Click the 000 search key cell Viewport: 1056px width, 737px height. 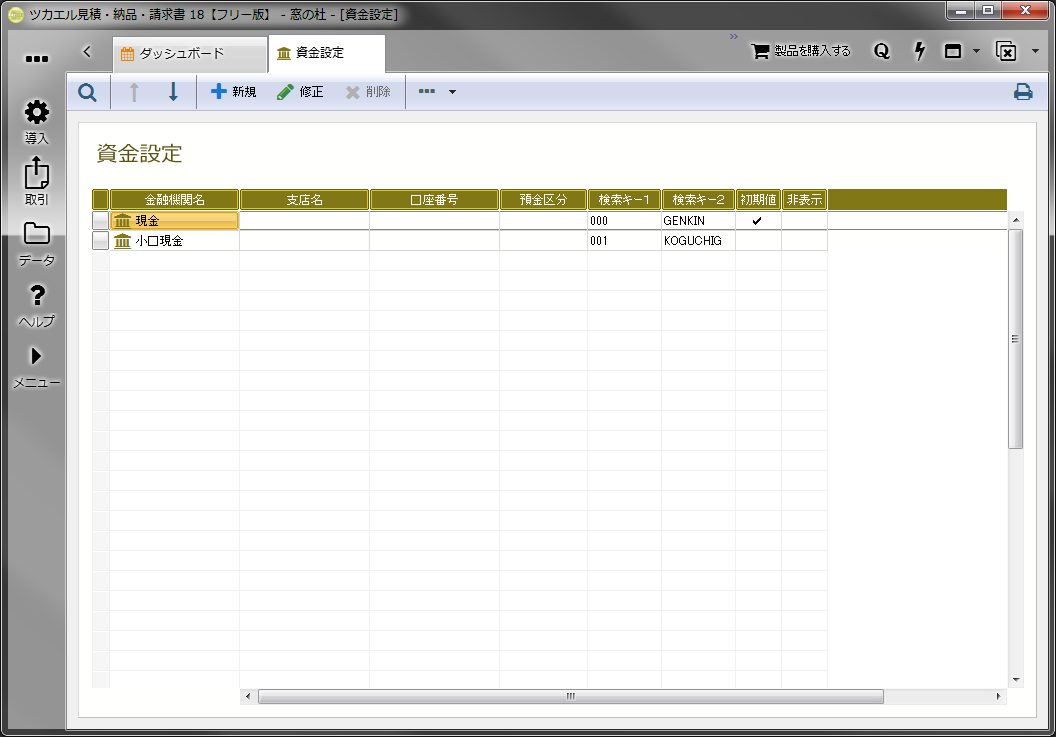coord(624,220)
